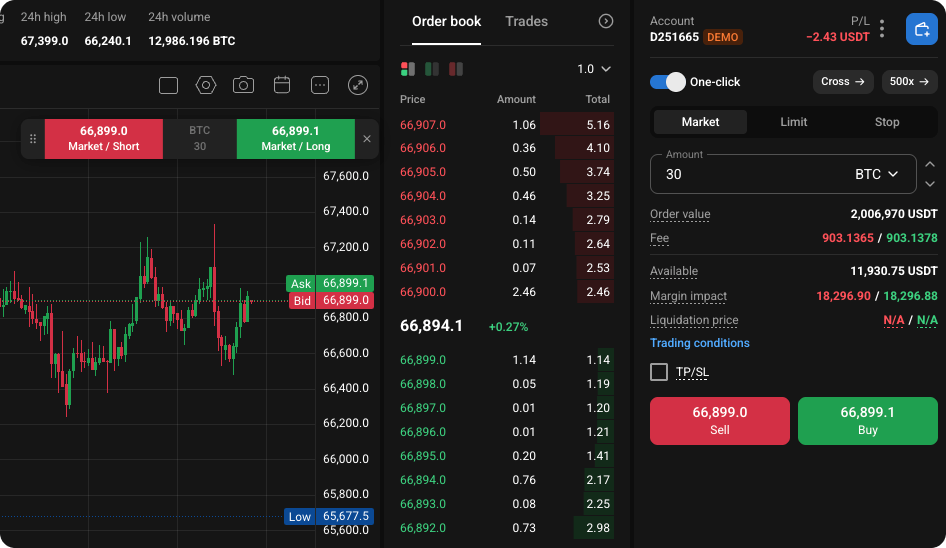Screen dimensions: 946x548
Task: Click the ask price 66,905.0 row
Action: click(507, 172)
